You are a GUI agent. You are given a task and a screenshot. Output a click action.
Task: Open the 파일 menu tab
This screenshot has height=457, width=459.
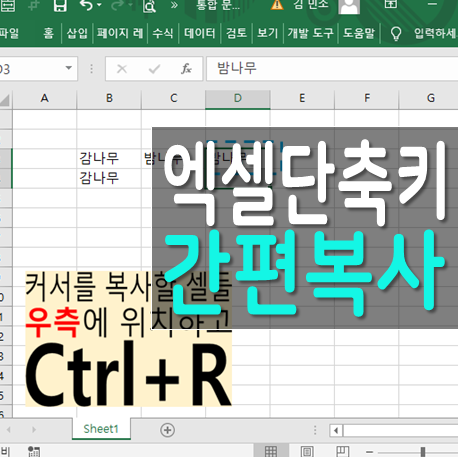pos(9,33)
